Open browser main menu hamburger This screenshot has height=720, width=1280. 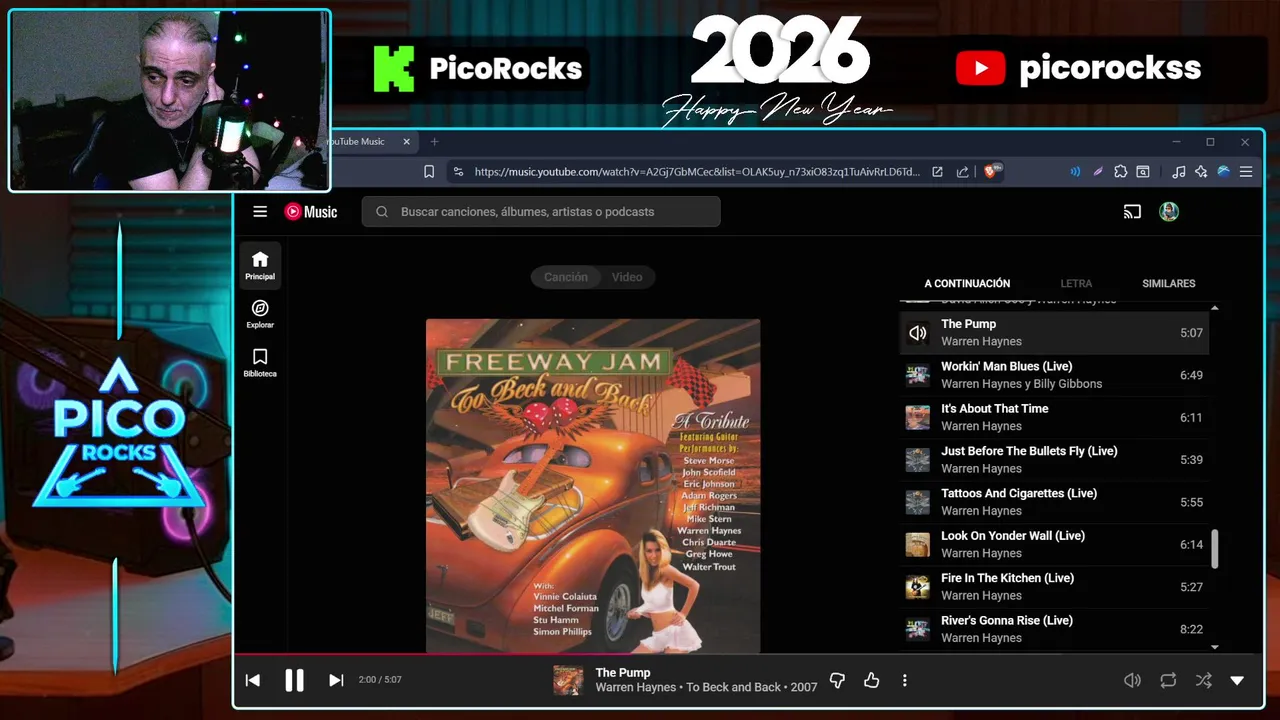[x=1246, y=172]
